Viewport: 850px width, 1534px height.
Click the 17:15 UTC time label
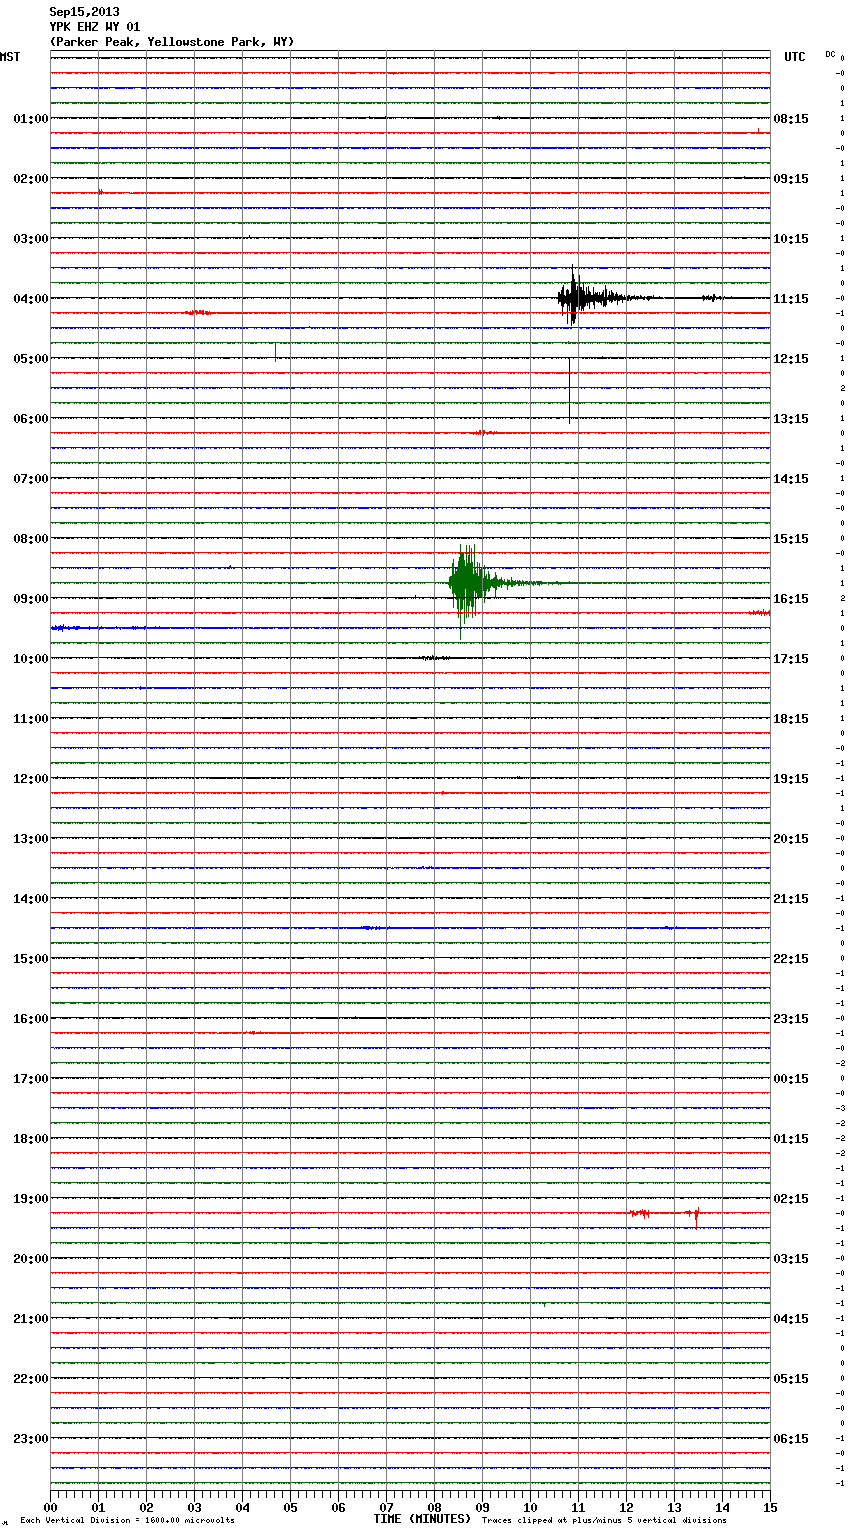coord(791,659)
